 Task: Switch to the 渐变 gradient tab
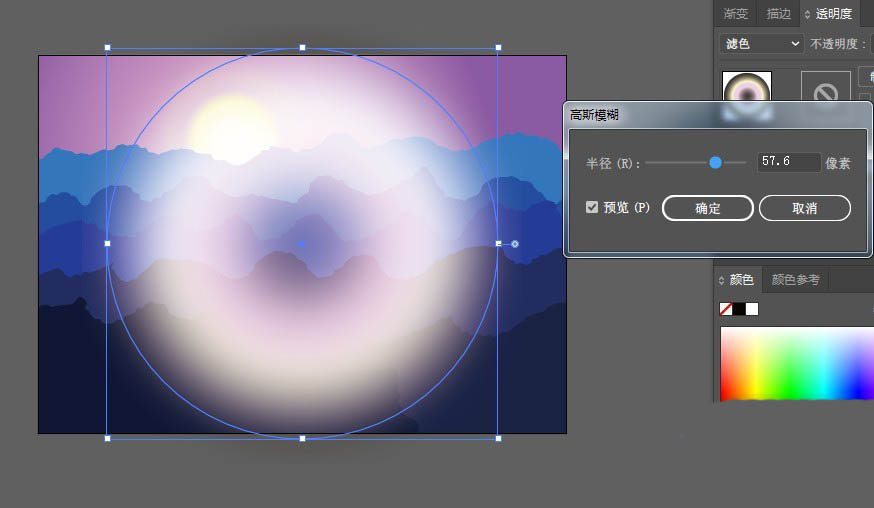click(x=735, y=14)
